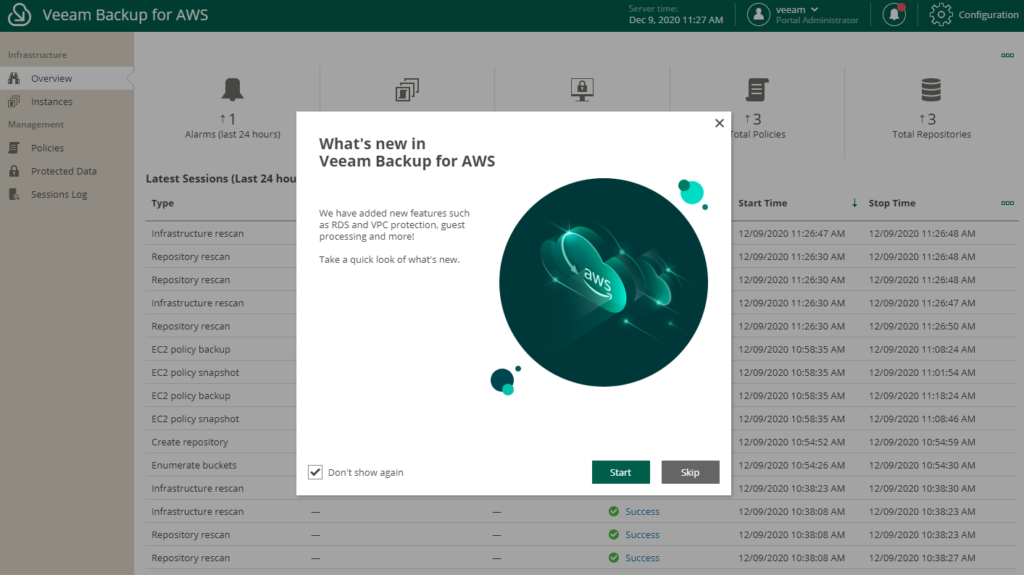This screenshot has height=575, width=1024.
Task: Click the Alarms bell widget icon
Action: coord(232,90)
